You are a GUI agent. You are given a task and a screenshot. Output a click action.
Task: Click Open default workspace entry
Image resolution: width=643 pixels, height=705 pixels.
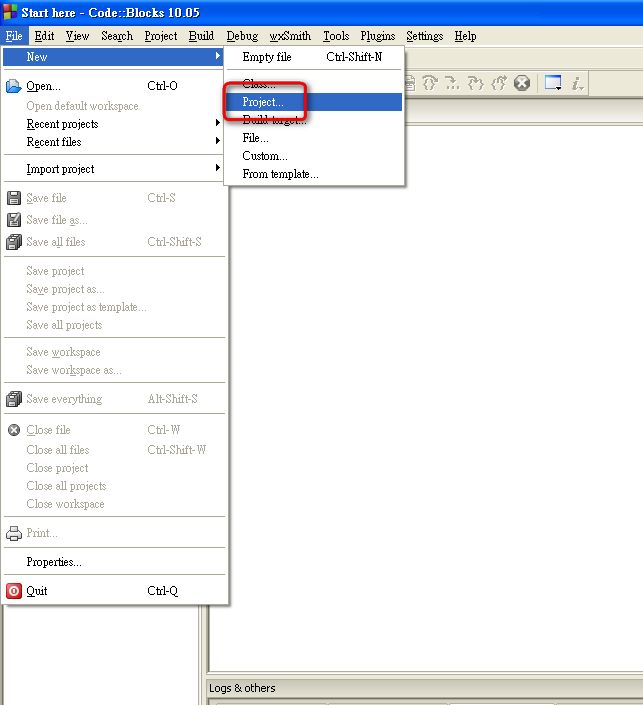click(113, 106)
